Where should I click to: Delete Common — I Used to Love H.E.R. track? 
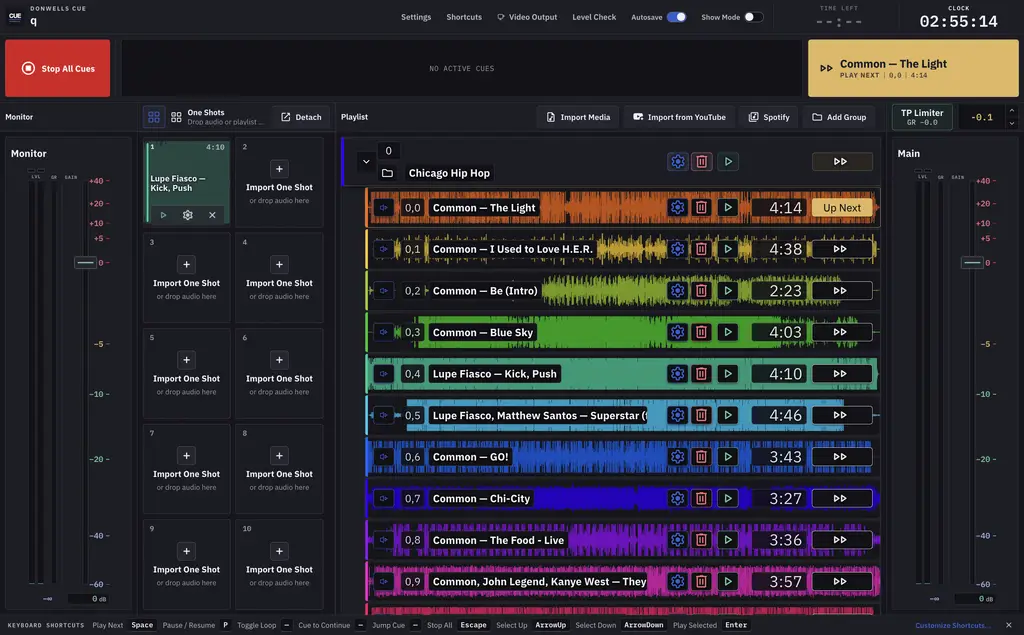tap(701, 249)
